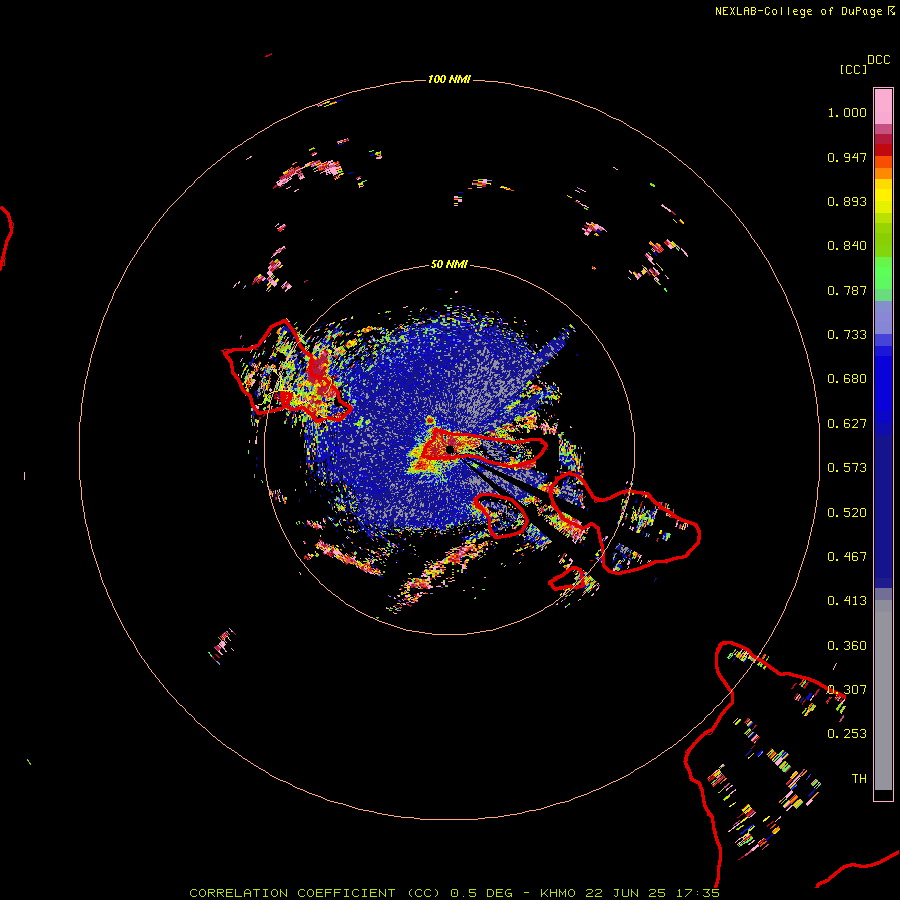Click the 0.253 color scale value
The image size is (900, 900).
coord(847,734)
